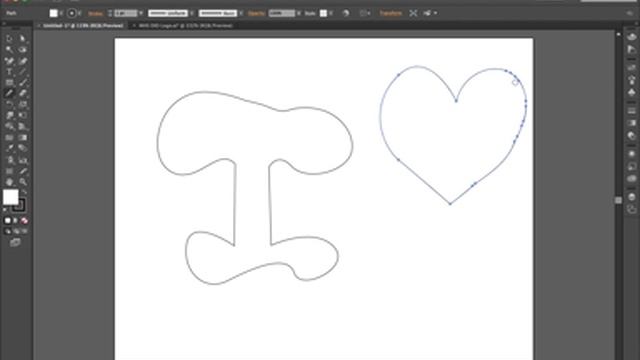Open the align options dropdown

[368, 13]
